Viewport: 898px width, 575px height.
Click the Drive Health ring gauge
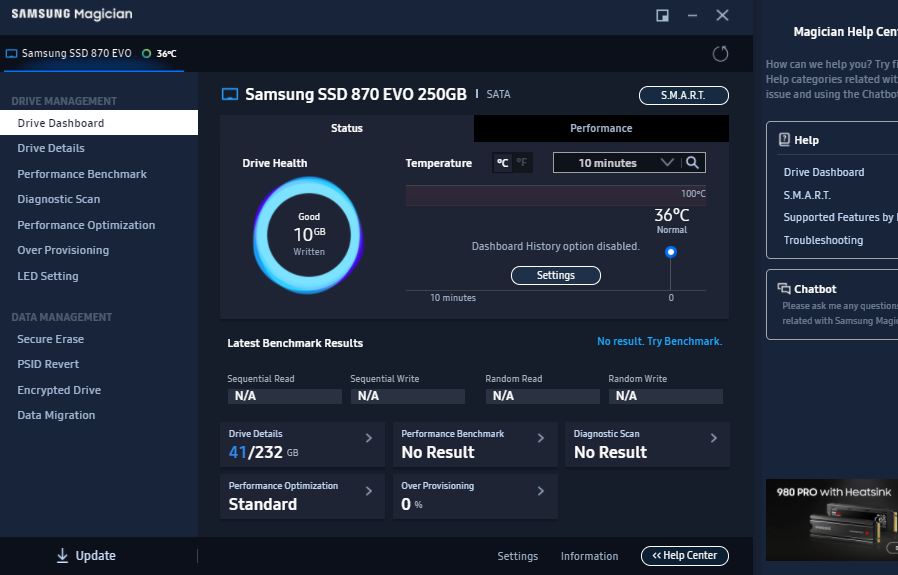point(308,235)
